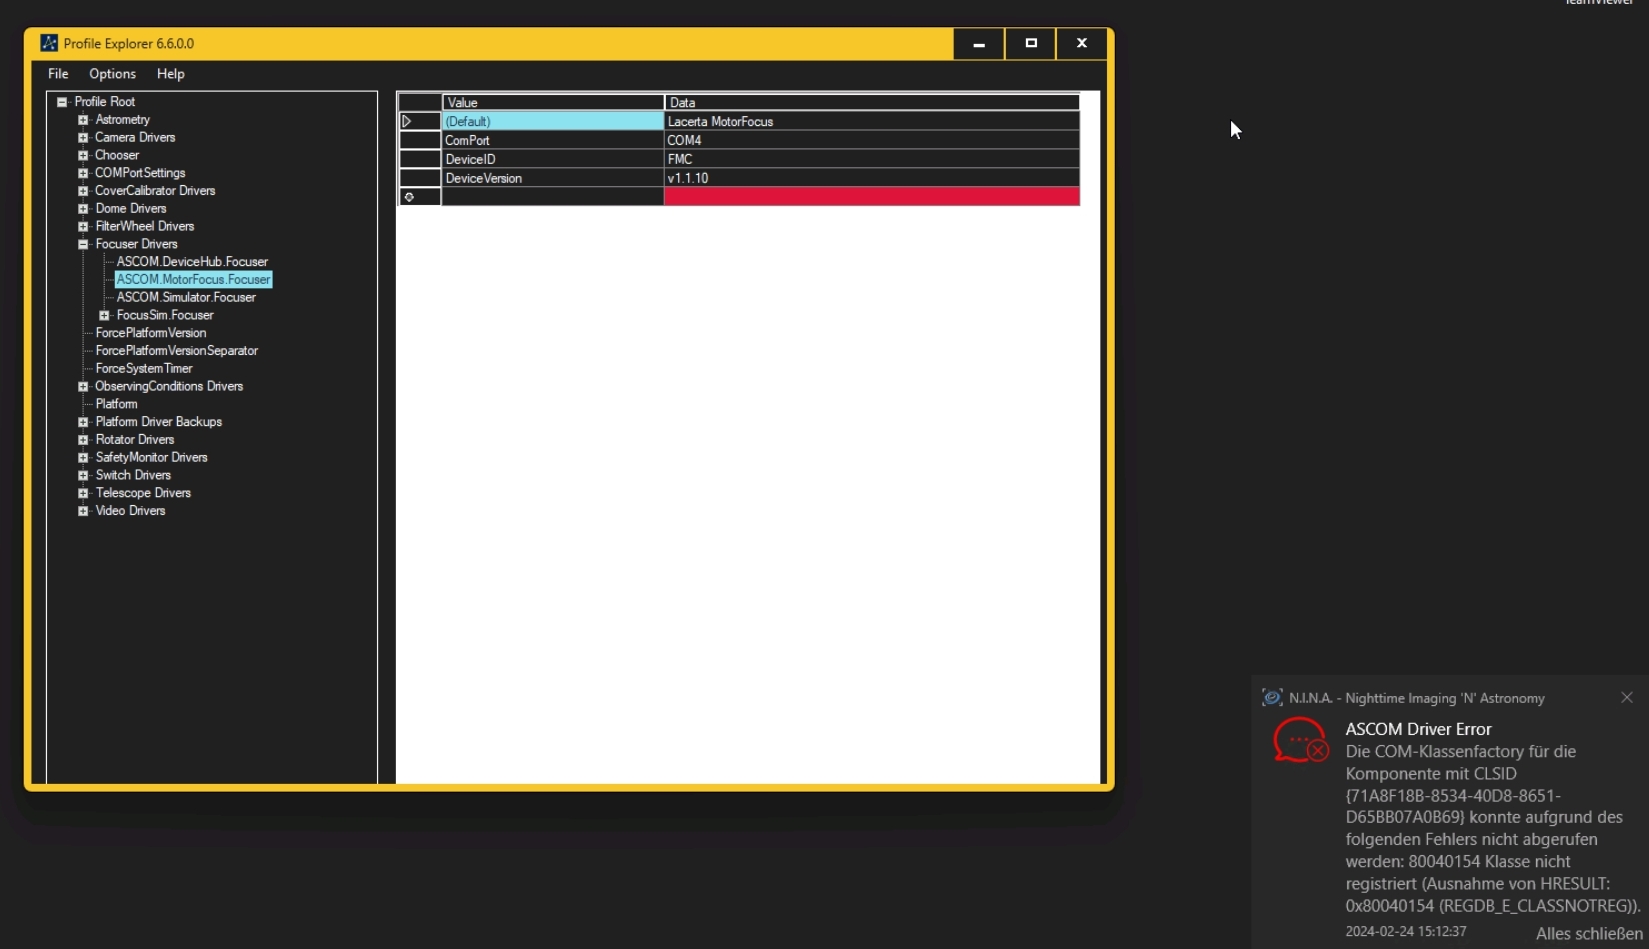Select the Camera Drivers label
1649x949 pixels.
135,138
